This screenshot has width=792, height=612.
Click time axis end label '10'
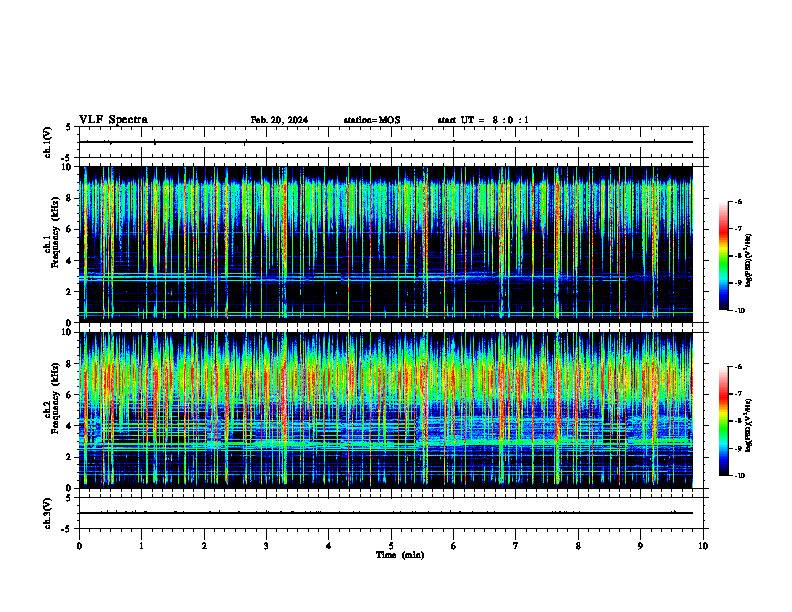[x=703, y=546]
